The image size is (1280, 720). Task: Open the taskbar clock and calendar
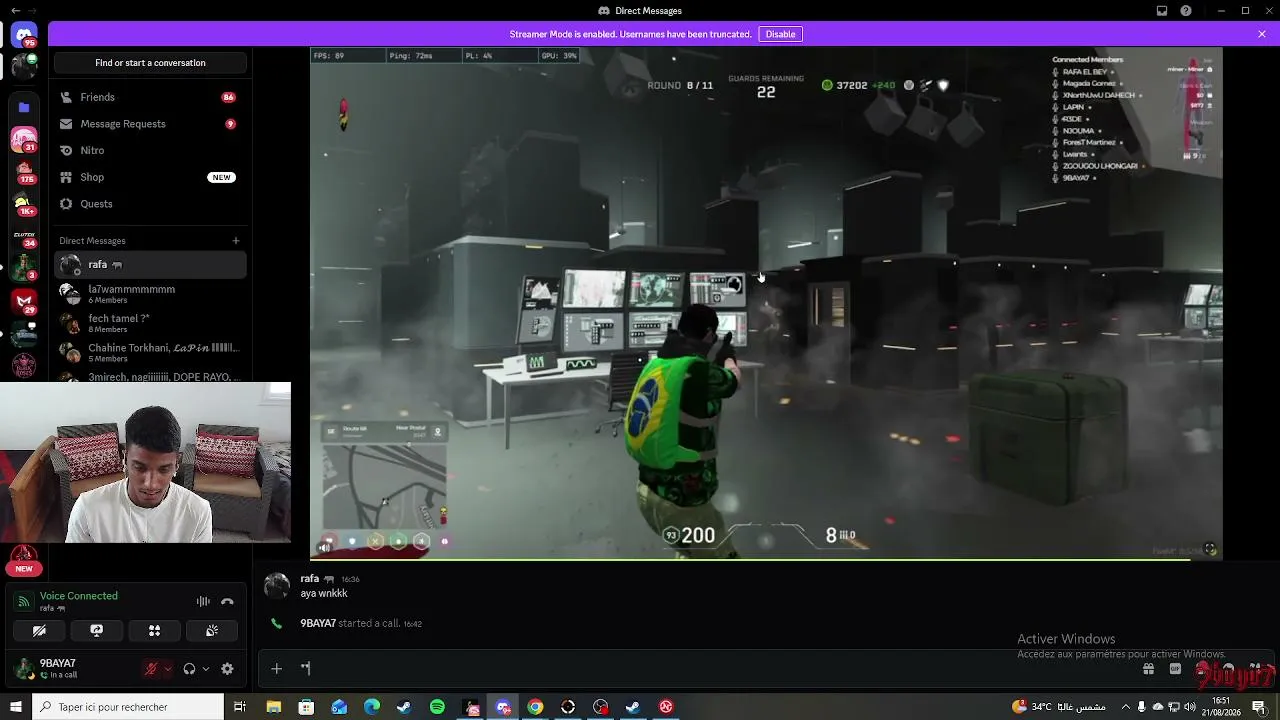(x=1221, y=707)
